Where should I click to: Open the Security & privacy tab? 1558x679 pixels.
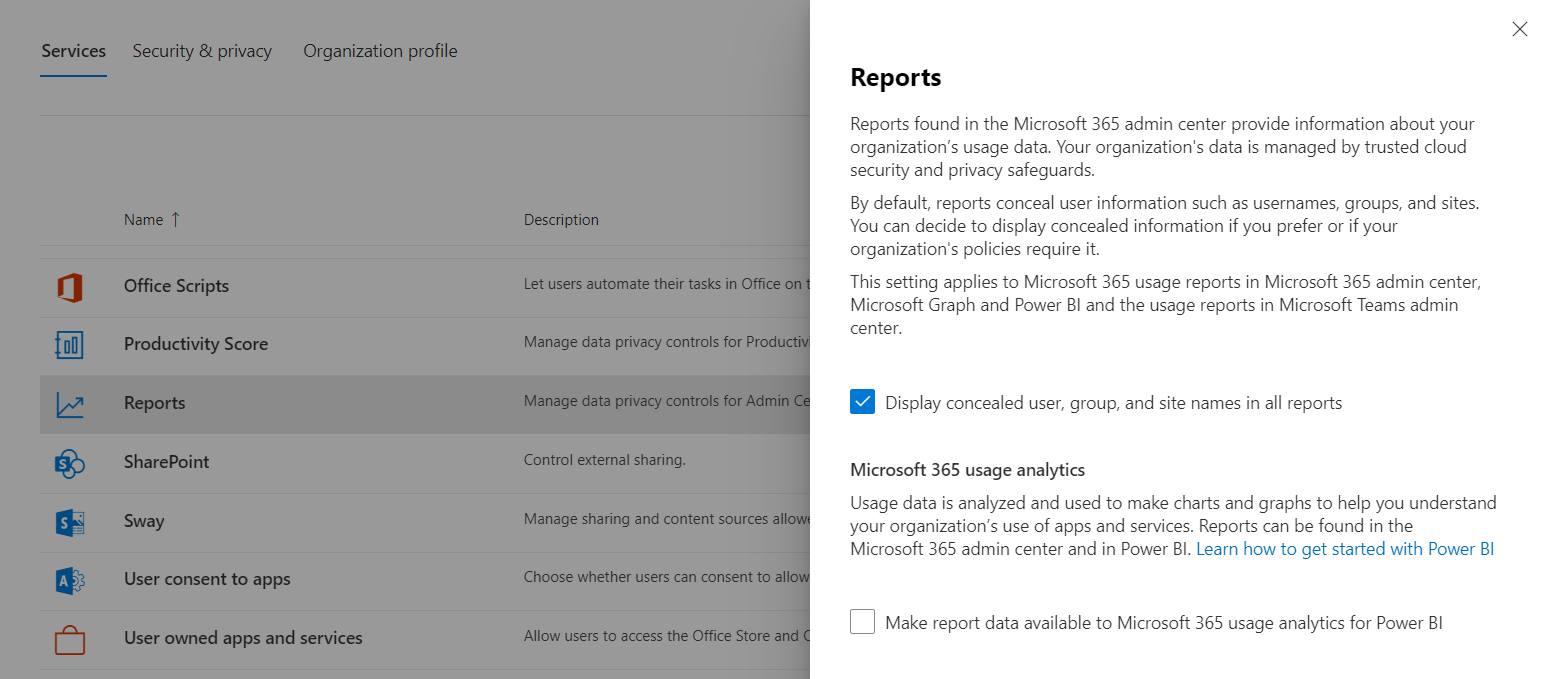202,51
